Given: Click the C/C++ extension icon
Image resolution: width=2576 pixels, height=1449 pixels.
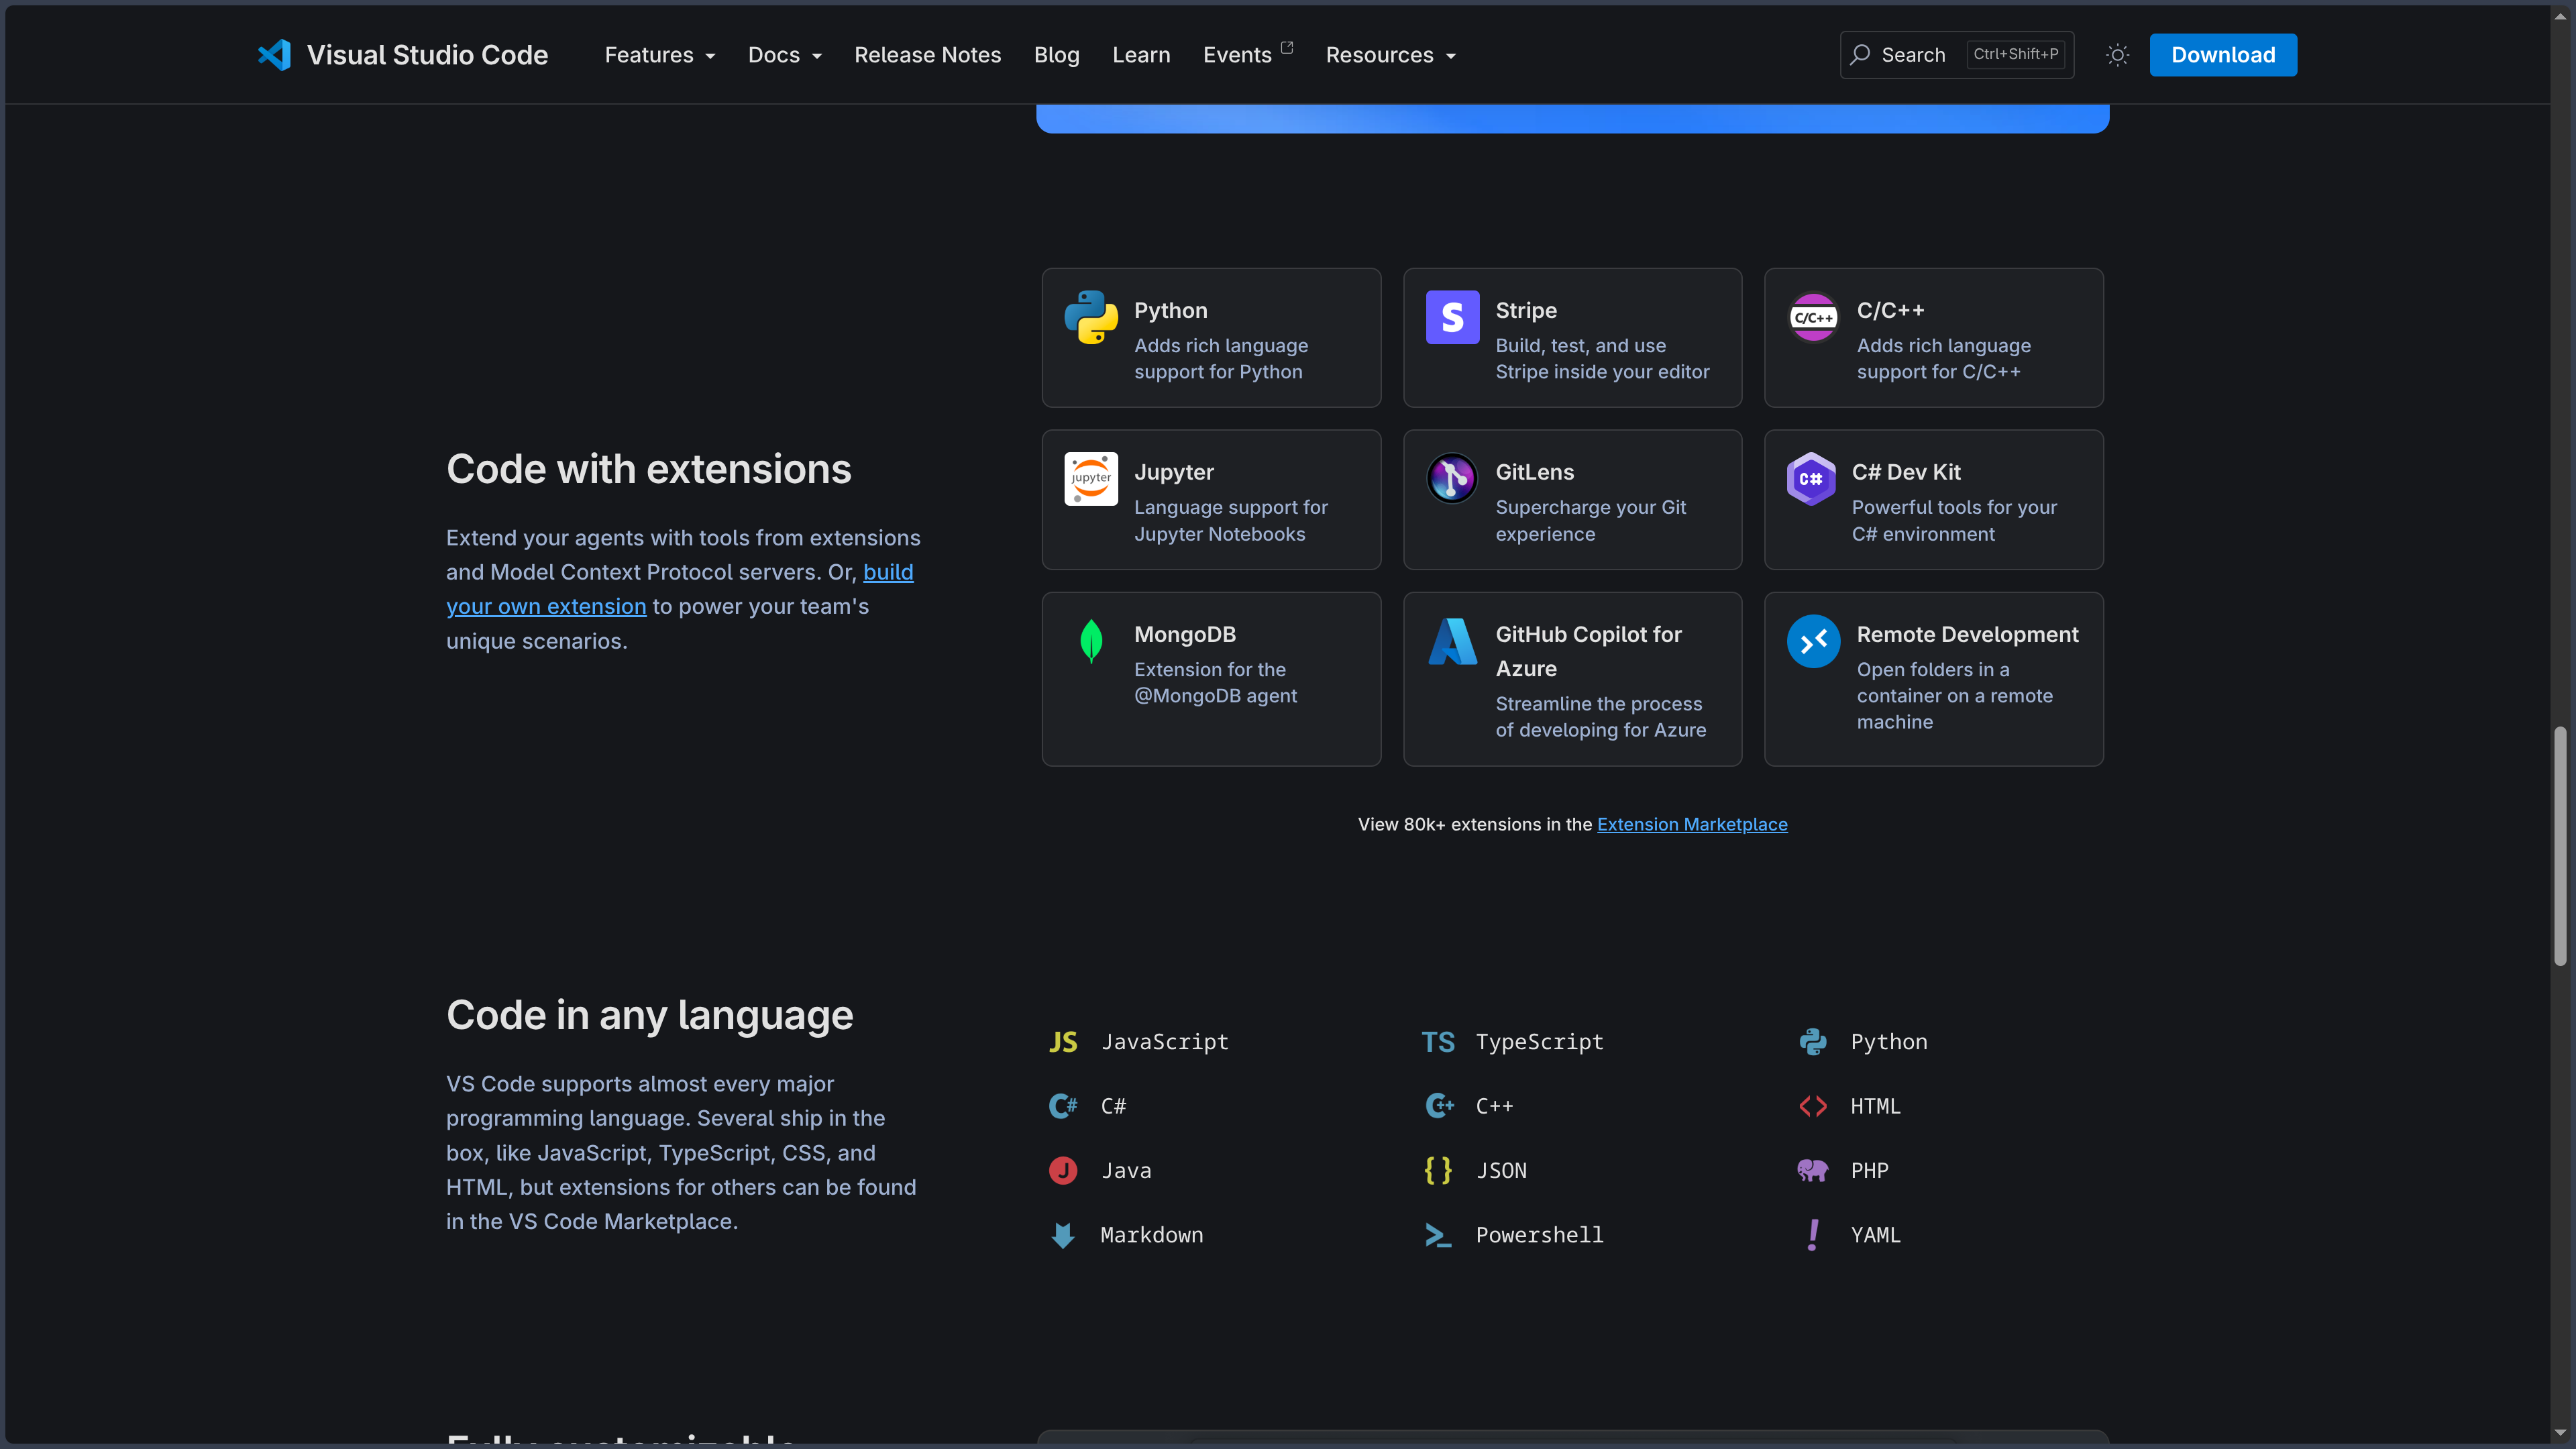Looking at the screenshot, I should pyautogui.click(x=1813, y=318).
